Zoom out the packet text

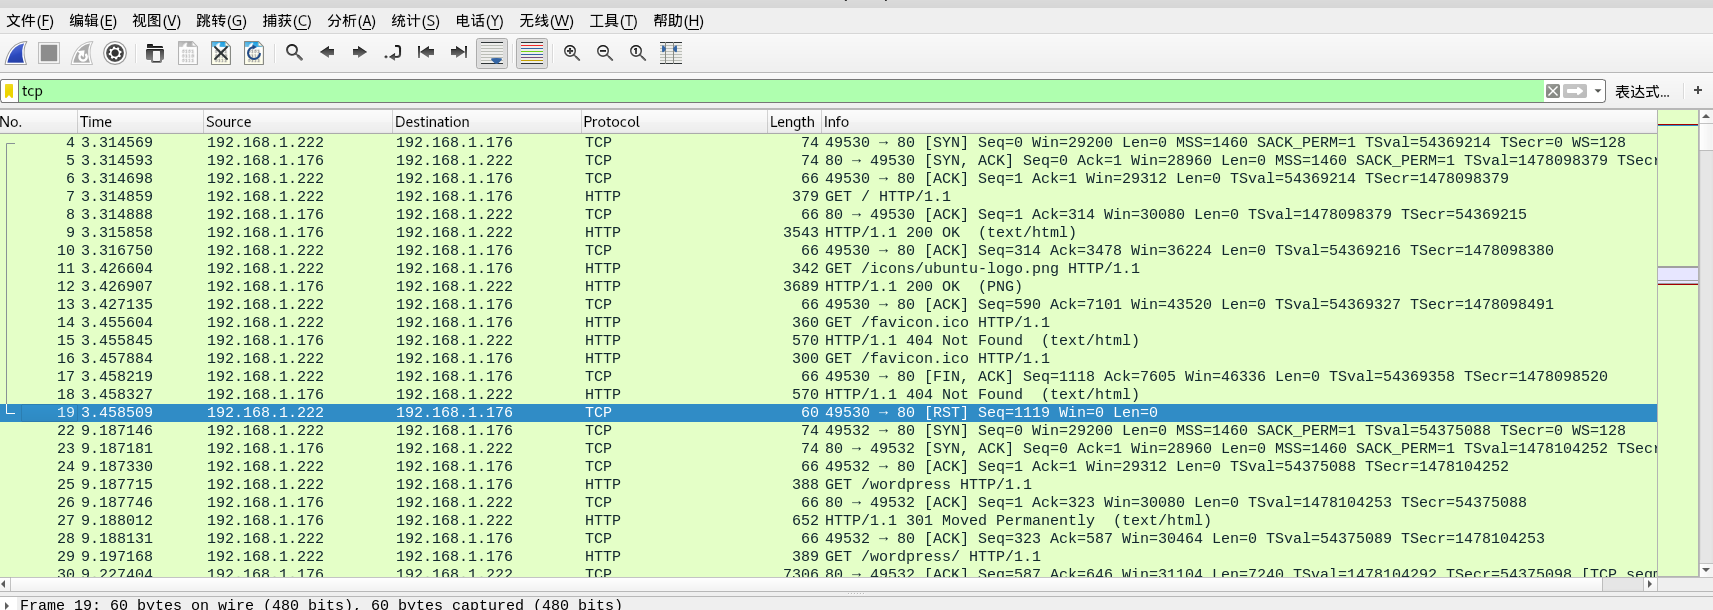(605, 53)
